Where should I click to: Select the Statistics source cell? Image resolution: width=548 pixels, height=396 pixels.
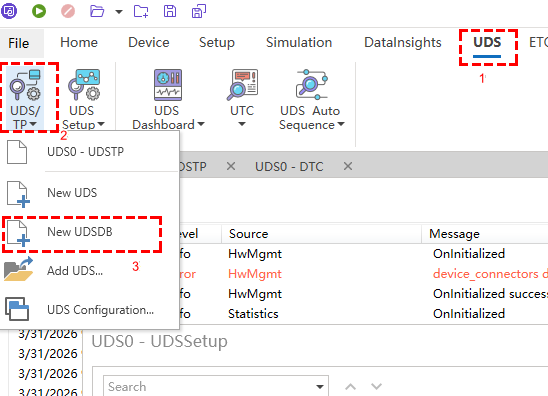coord(253,314)
